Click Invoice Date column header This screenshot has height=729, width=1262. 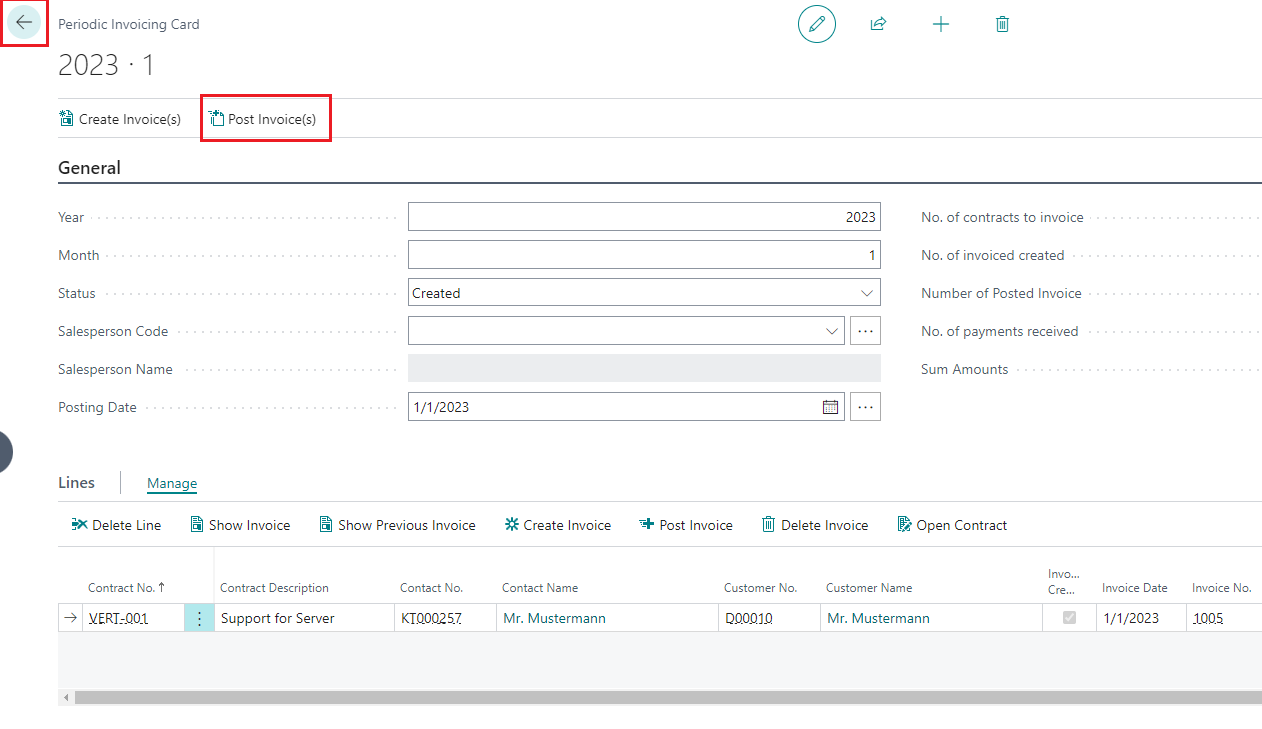tap(1134, 588)
